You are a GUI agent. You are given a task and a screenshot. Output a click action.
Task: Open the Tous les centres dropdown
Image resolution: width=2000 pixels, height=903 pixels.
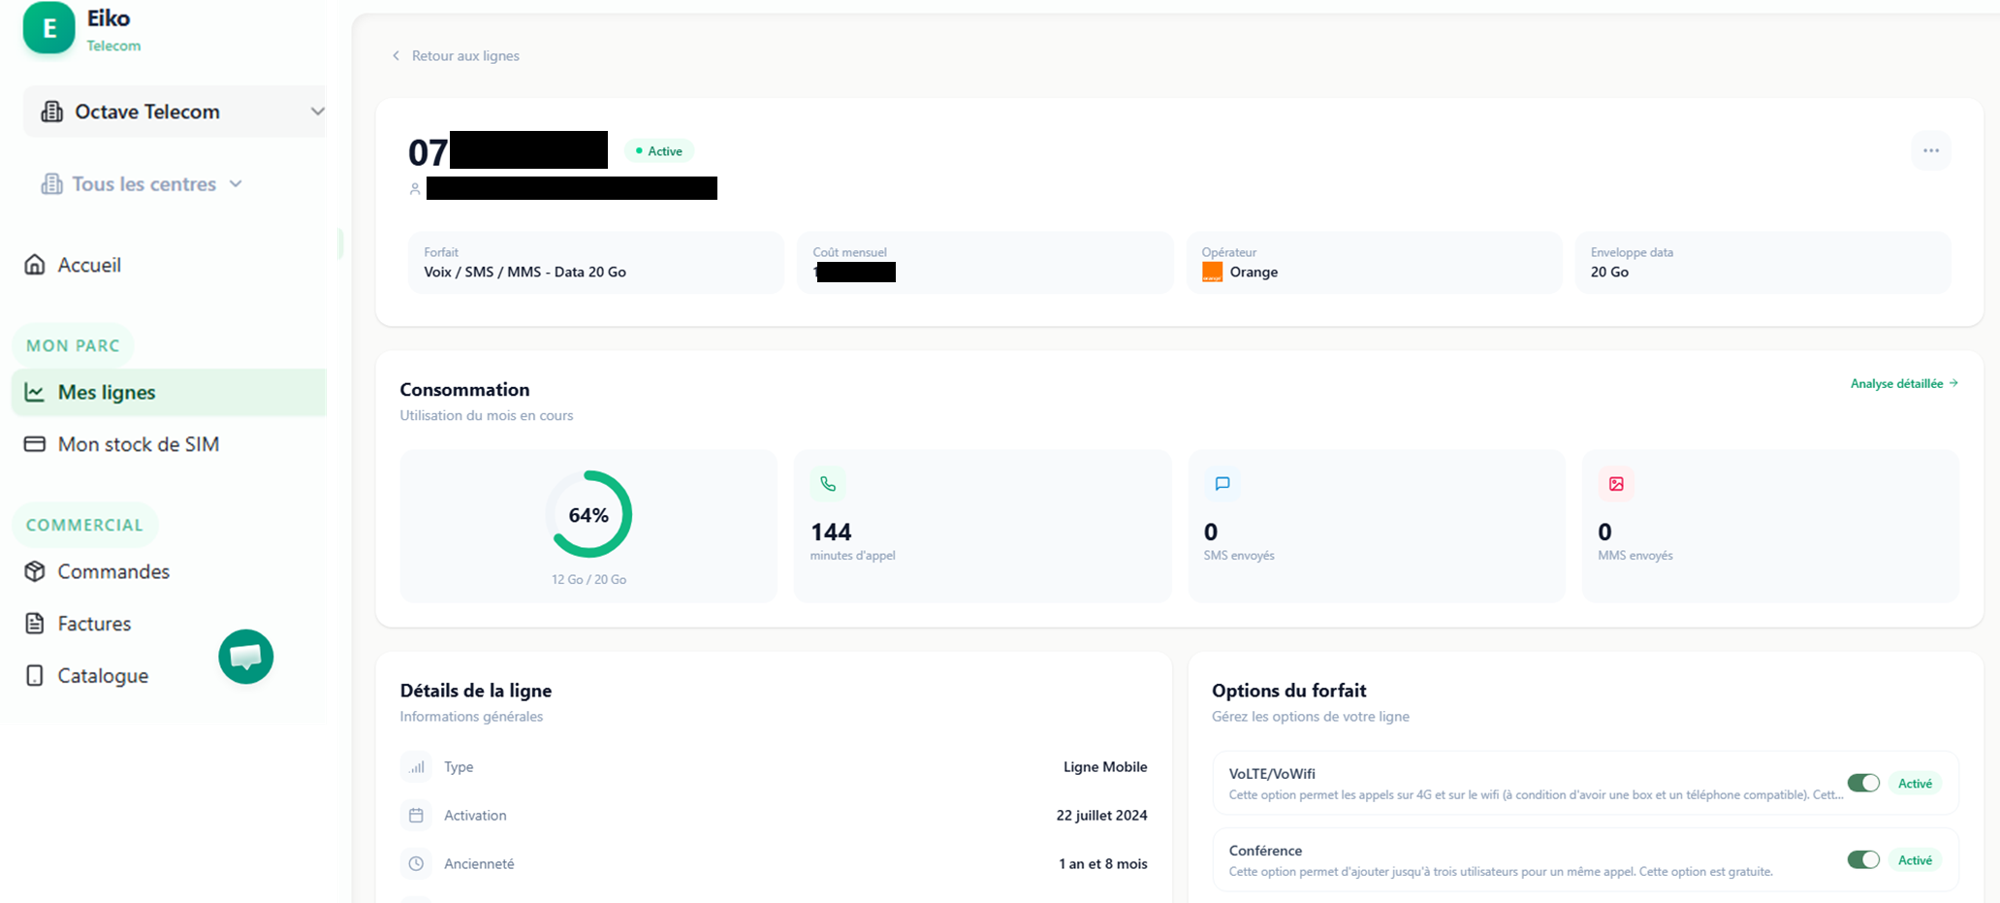(x=143, y=184)
